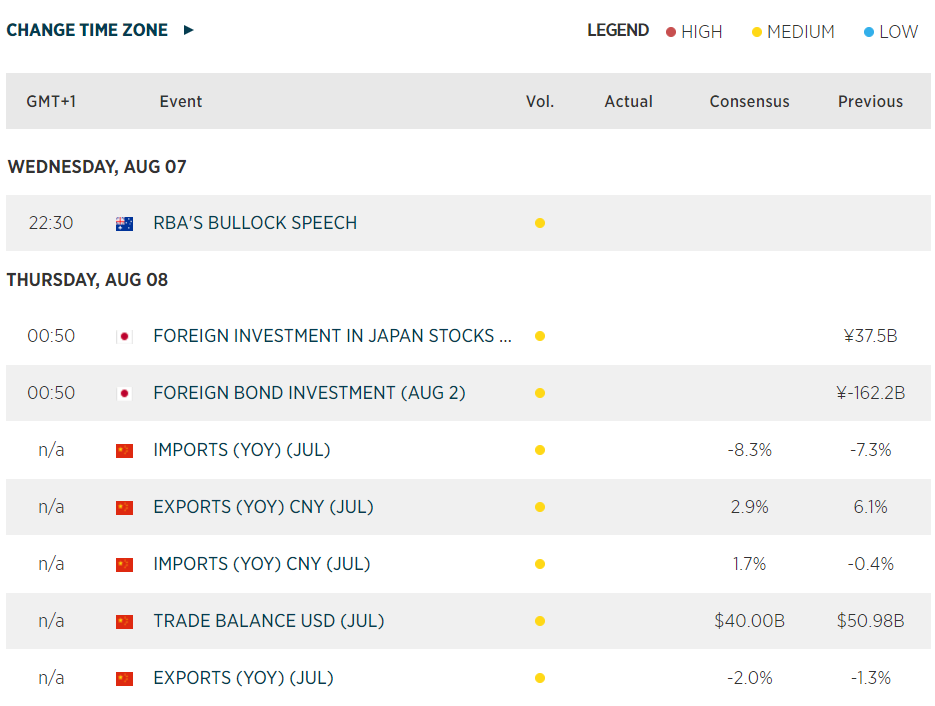The height and width of the screenshot is (706, 935).
Task: Click the Event column header
Action: [x=181, y=101]
